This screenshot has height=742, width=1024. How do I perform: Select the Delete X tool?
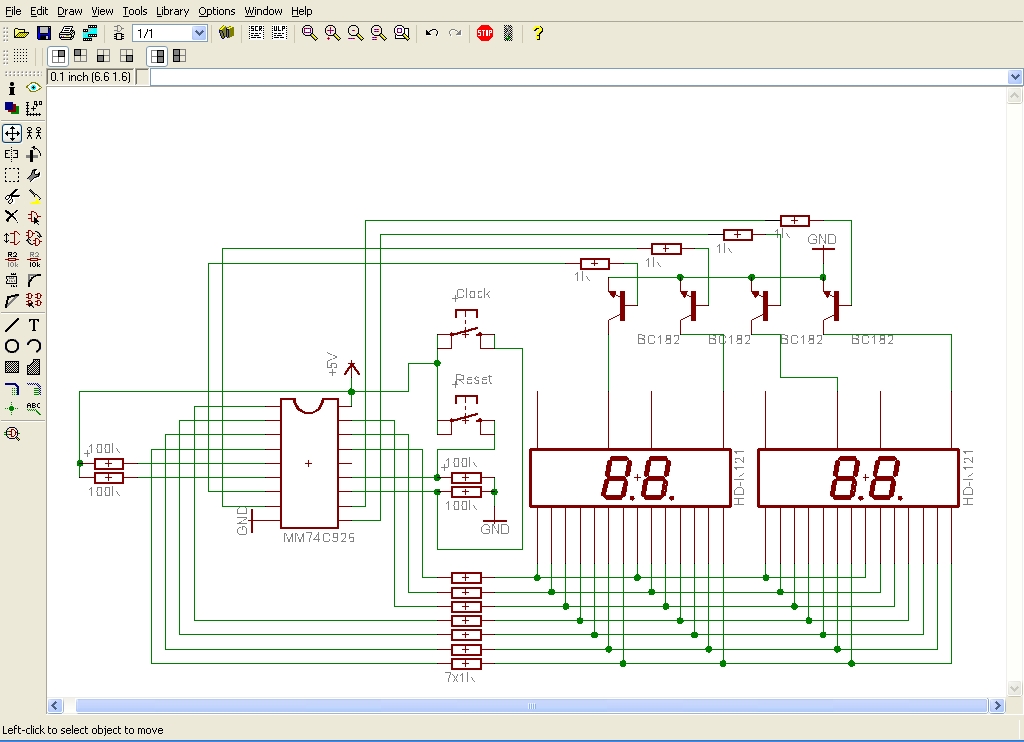coord(12,217)
